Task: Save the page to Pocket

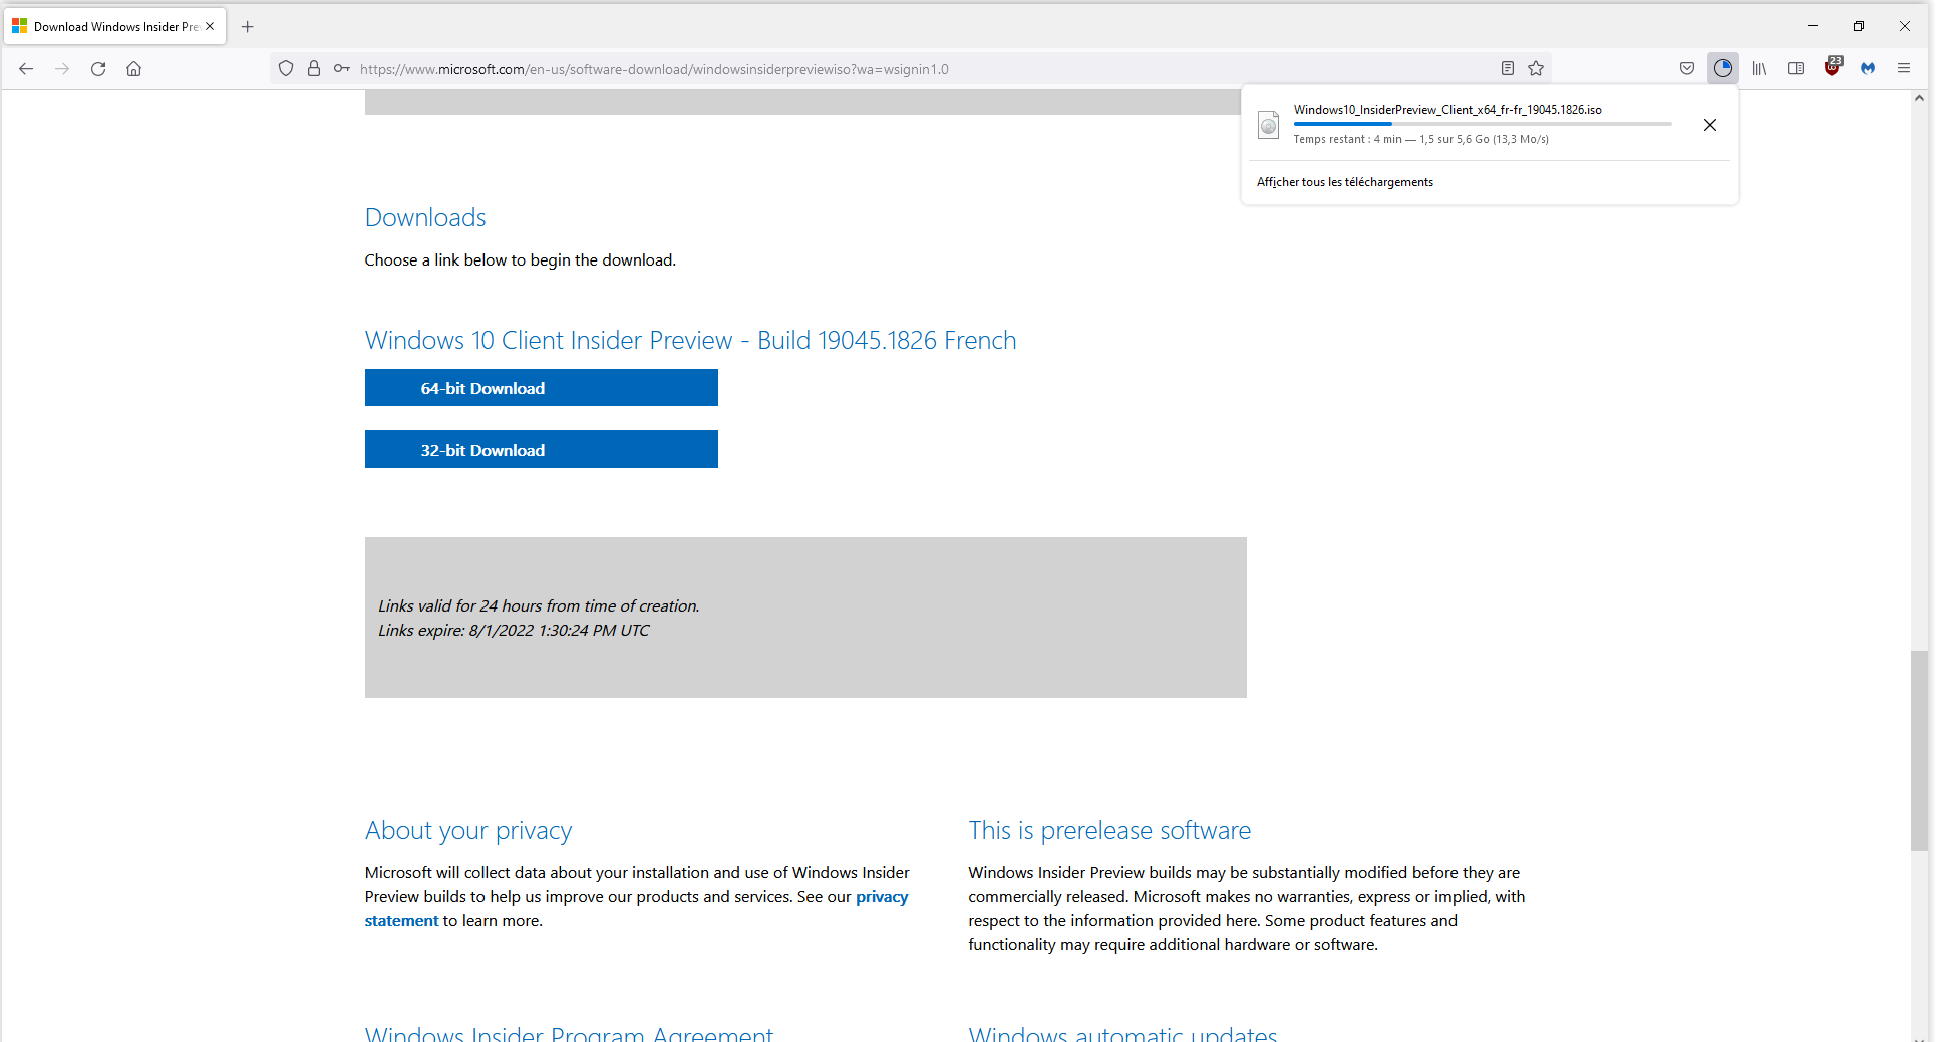Action: 1687,69
